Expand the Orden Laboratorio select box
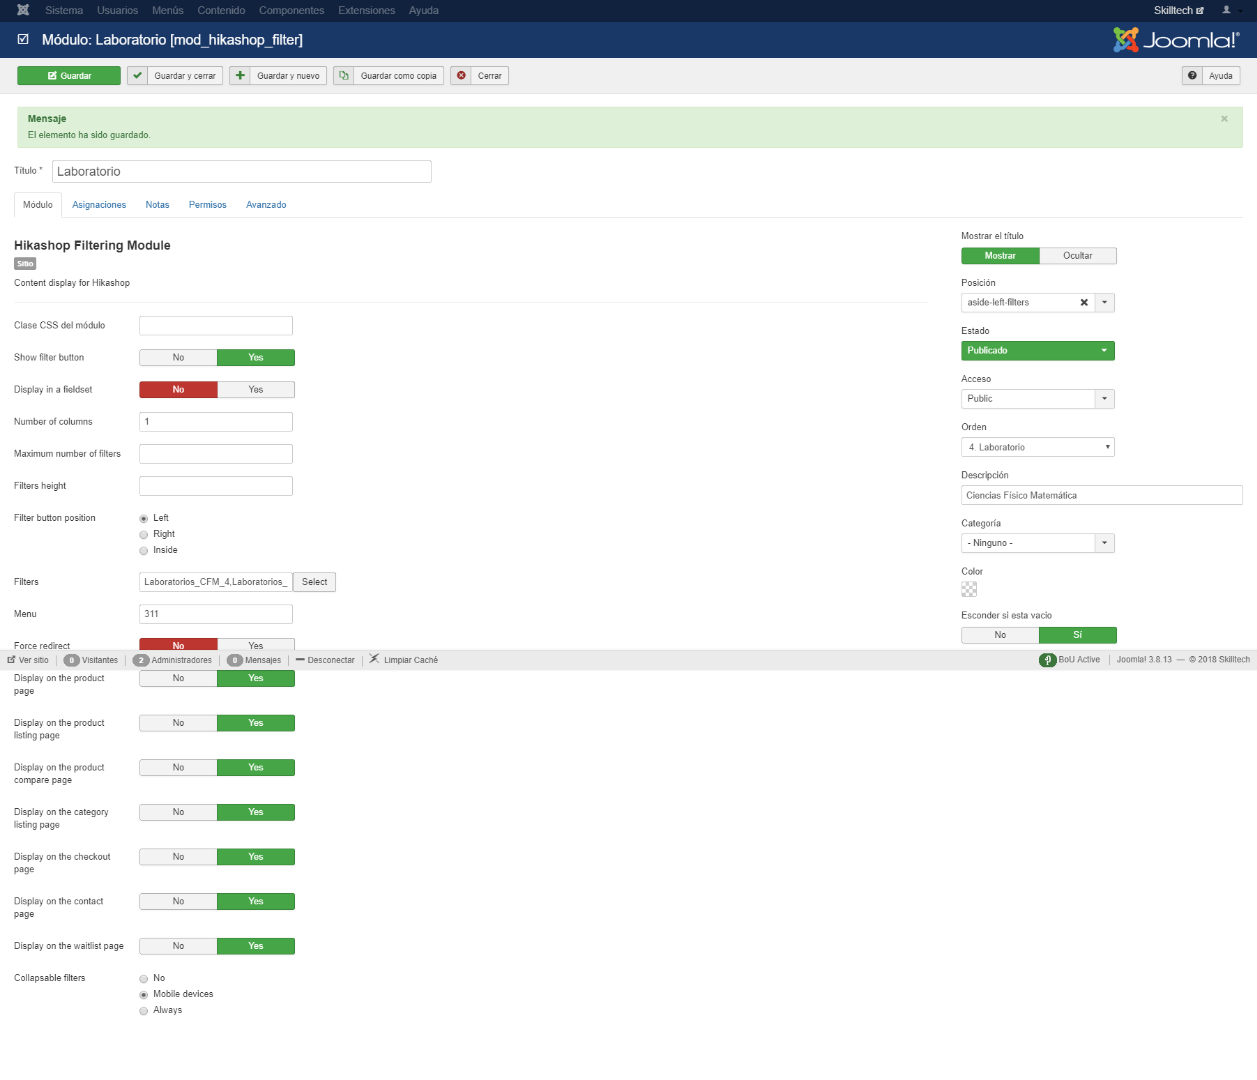The height and width of the screenshot is (1080, 1257). pyautogui.click(x=1037, y=448)
